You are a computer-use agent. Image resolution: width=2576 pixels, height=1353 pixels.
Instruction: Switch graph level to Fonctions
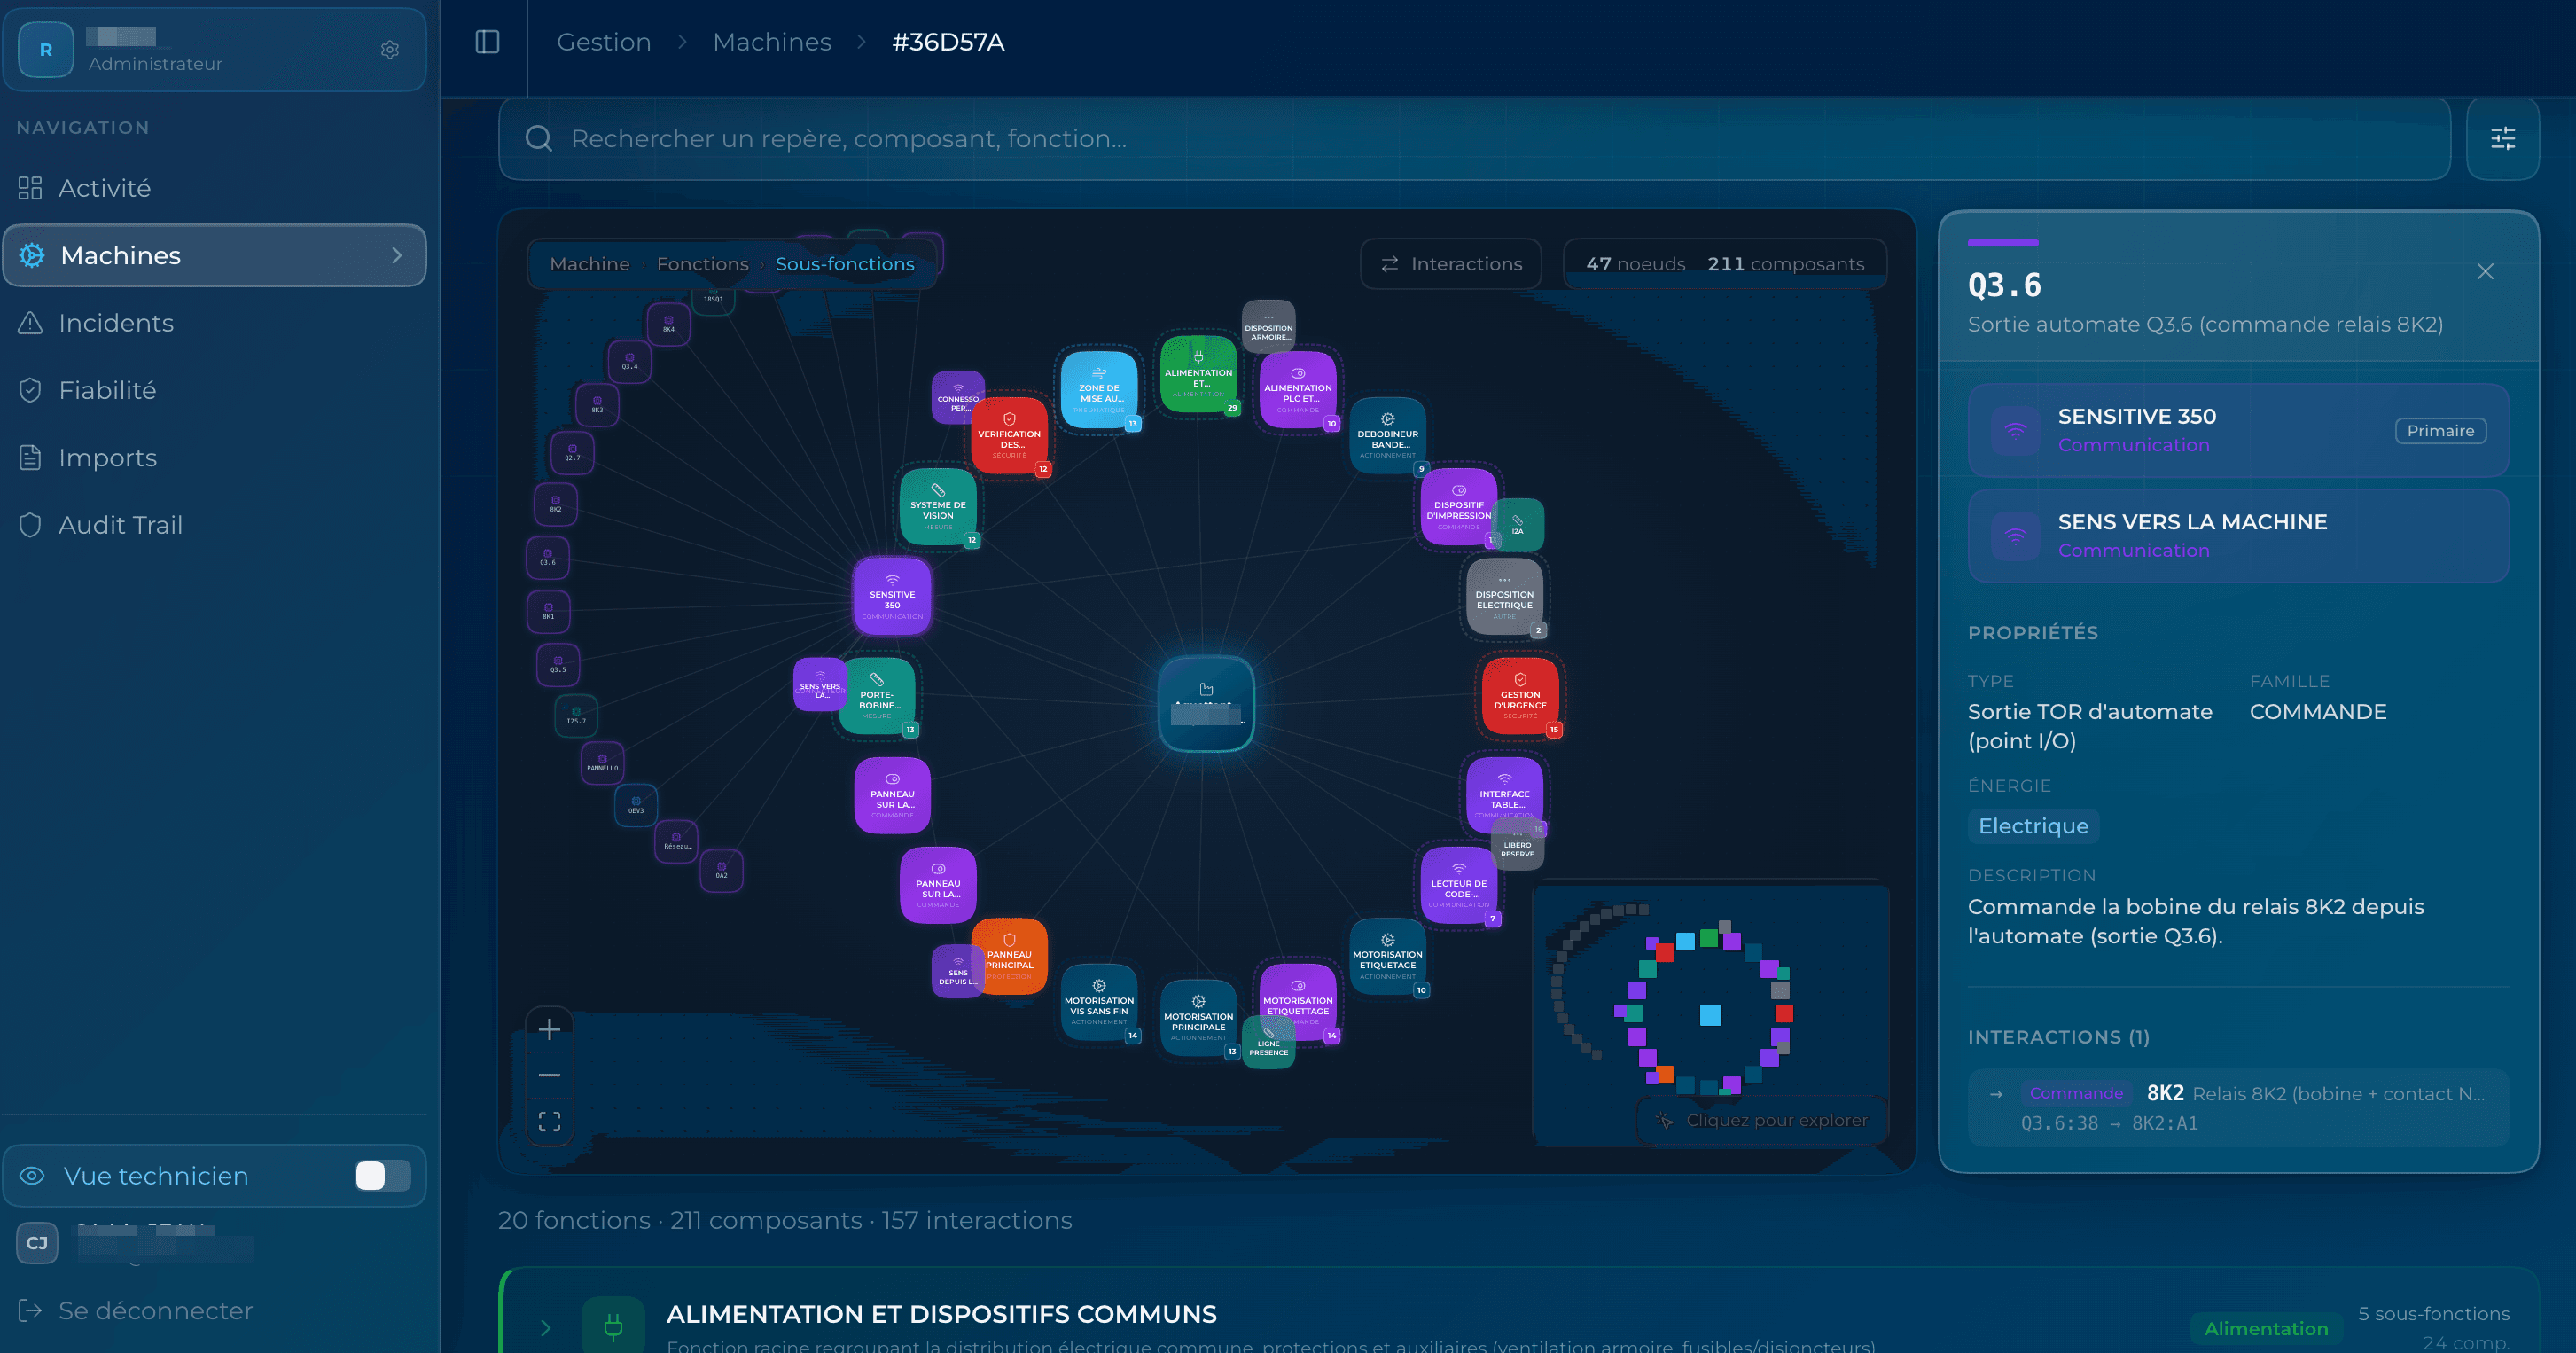(702, 264)
